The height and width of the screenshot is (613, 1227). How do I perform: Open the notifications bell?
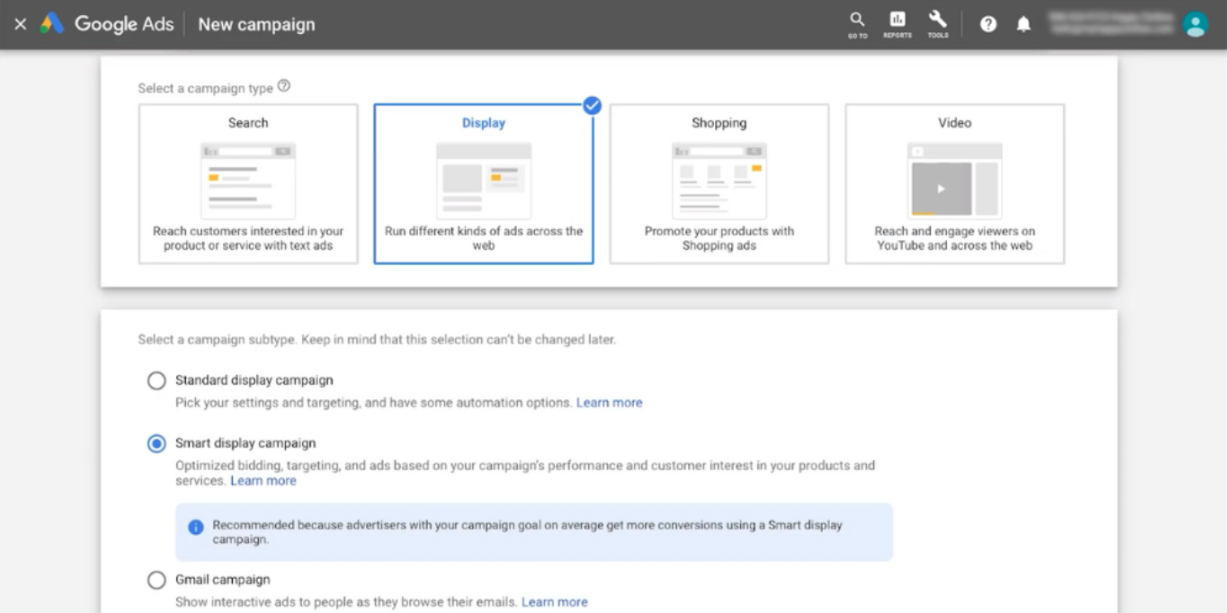click(x=1023, y=24)
